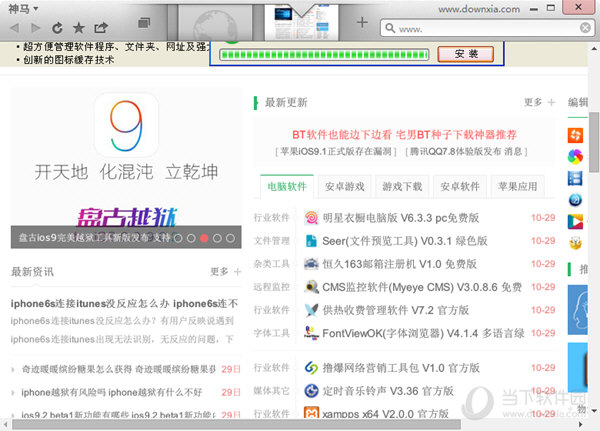600x431 pixels.
Task: Reload the page with the refresh icon
Action: [57, 27]
